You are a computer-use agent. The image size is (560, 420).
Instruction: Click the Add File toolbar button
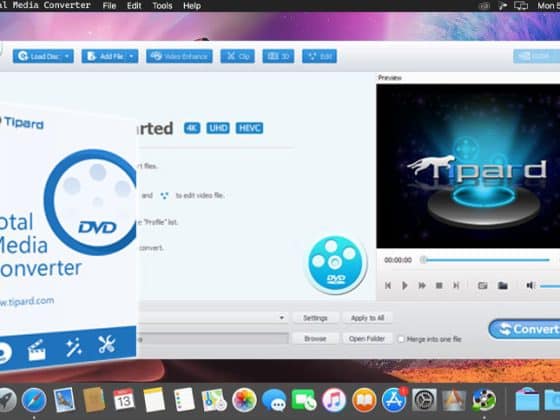click(110, 56)
